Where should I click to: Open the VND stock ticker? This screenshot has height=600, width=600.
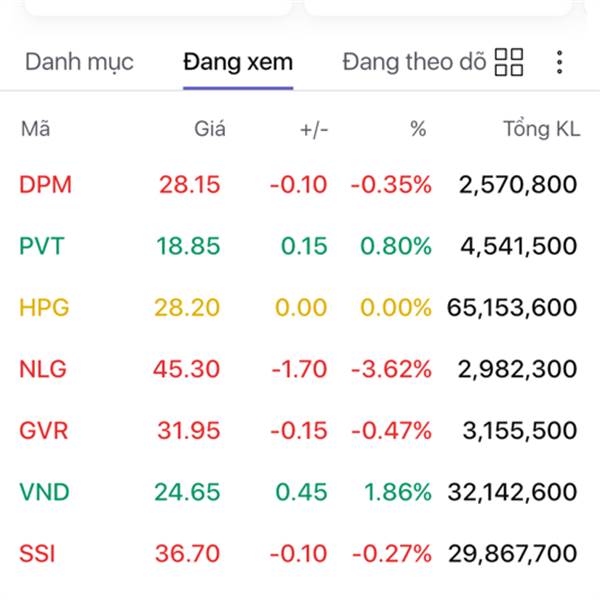point(44,492)
